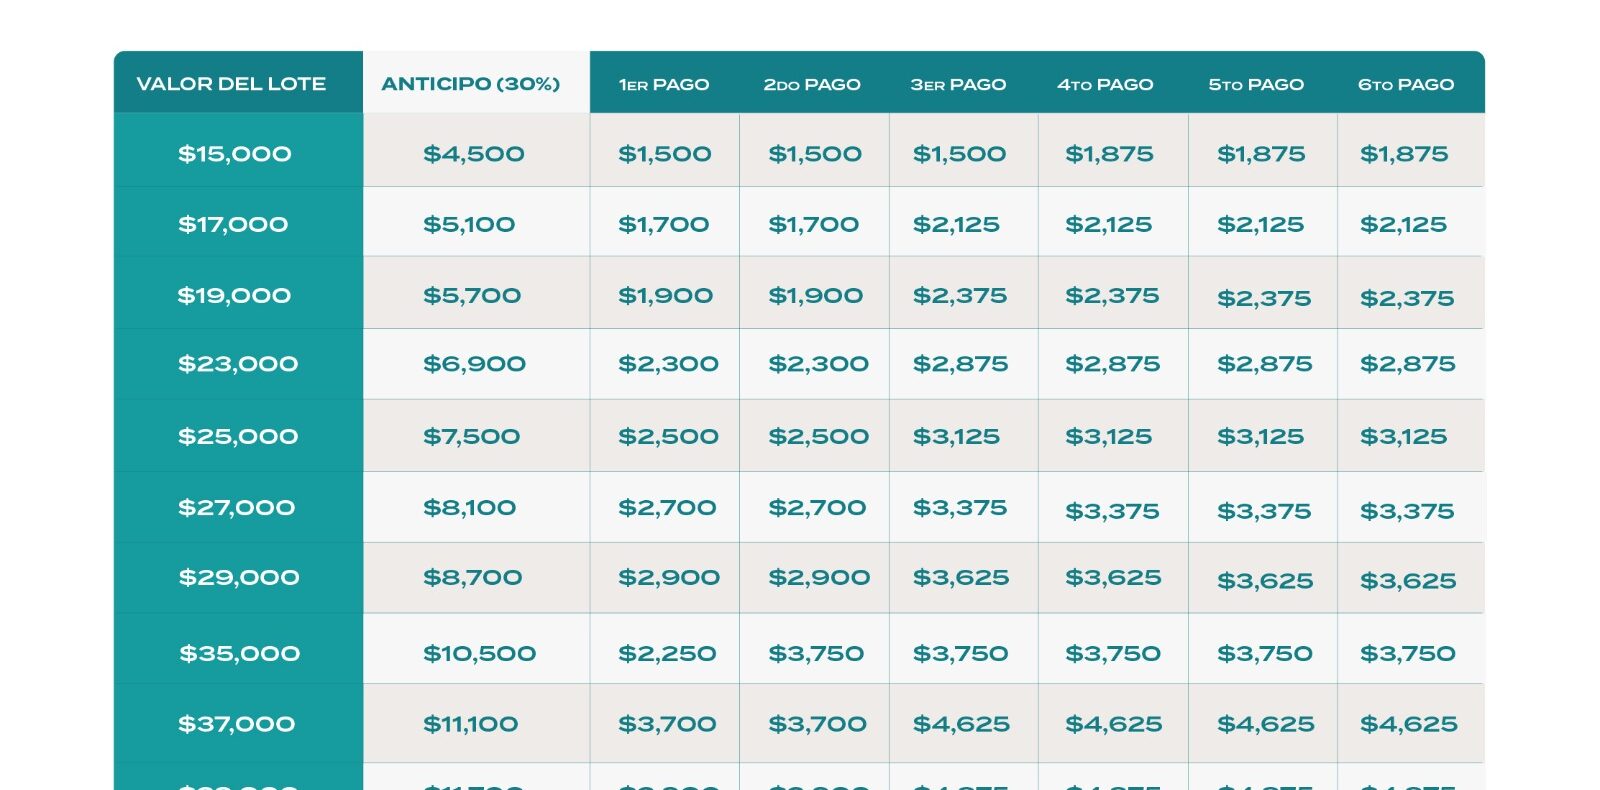Click the $15,000 lot value cell
Image resolution: width=1600 pixels, height=790 pixels.
coord(238,150)
